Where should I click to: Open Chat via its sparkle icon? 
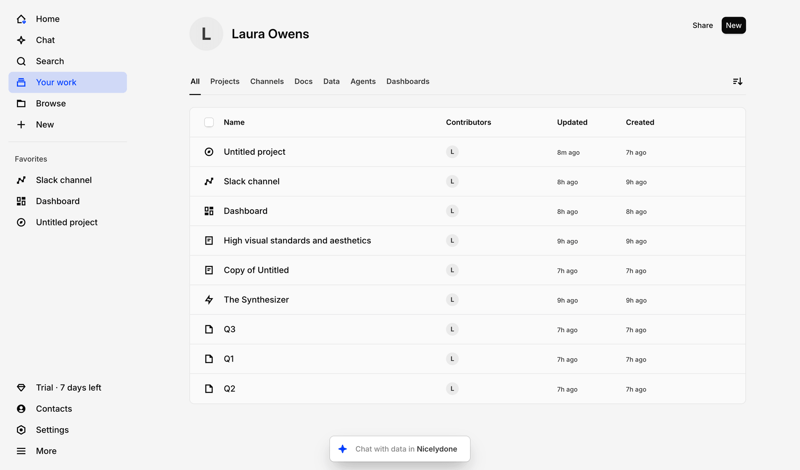[21, 40]
